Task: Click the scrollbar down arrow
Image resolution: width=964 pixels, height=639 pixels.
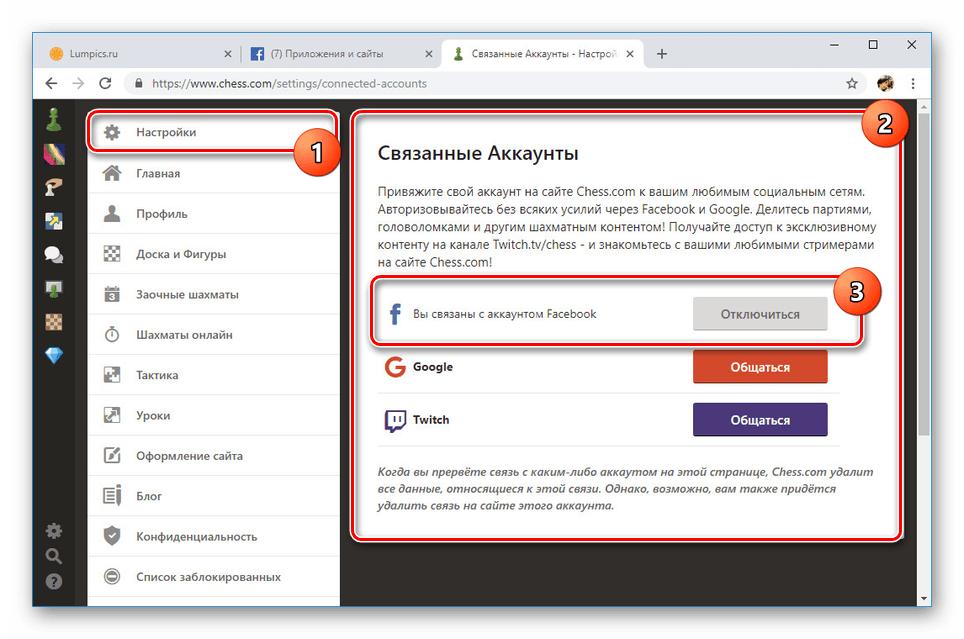Action: (x=923, y=598)
